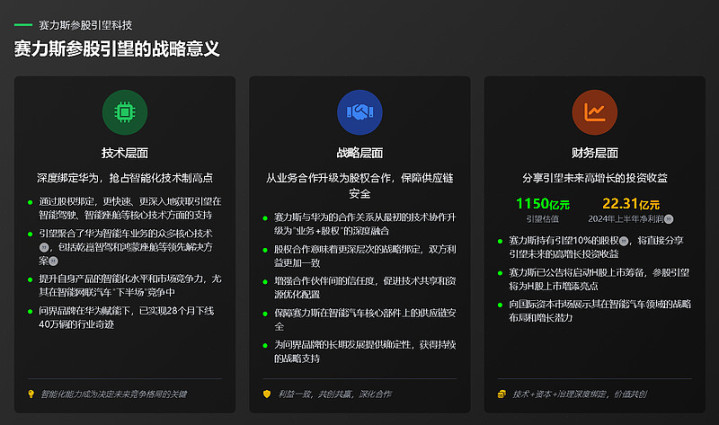Select the line 分享引望未来高增长的投资收益
This screenshot has height=425, width=719.
[595, 178]
